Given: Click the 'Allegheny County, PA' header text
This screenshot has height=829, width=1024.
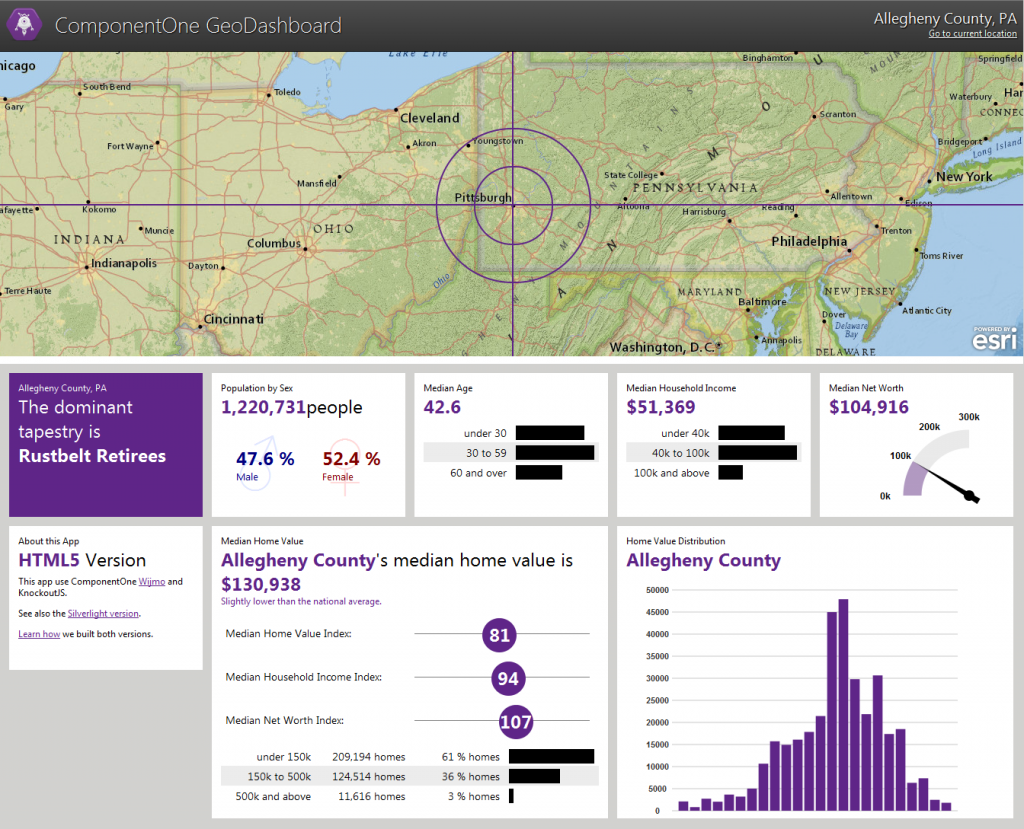Looking at the screenshot, I should (x=945, y=18).
